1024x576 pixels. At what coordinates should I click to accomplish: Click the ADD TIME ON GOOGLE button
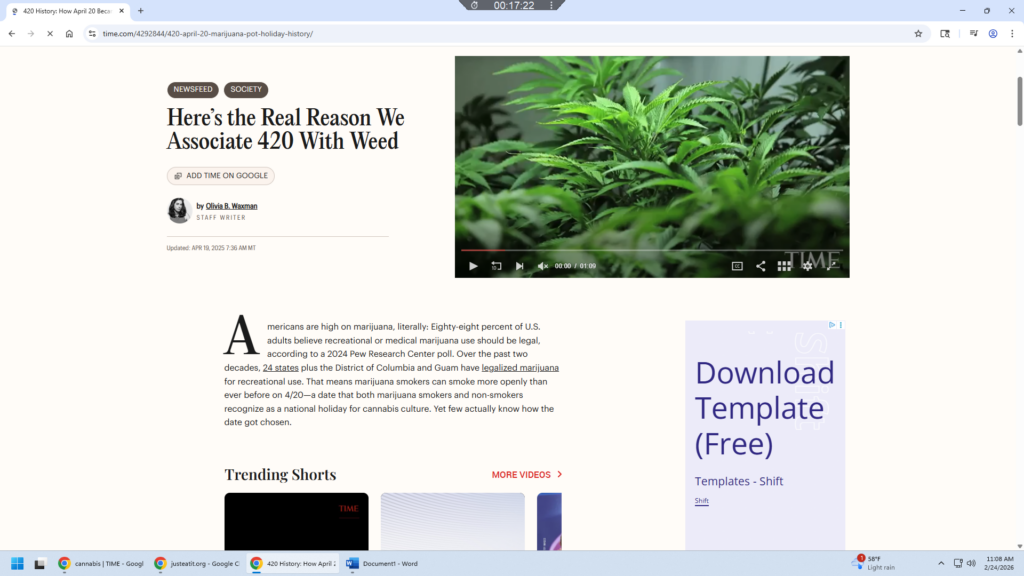point(221,176)
